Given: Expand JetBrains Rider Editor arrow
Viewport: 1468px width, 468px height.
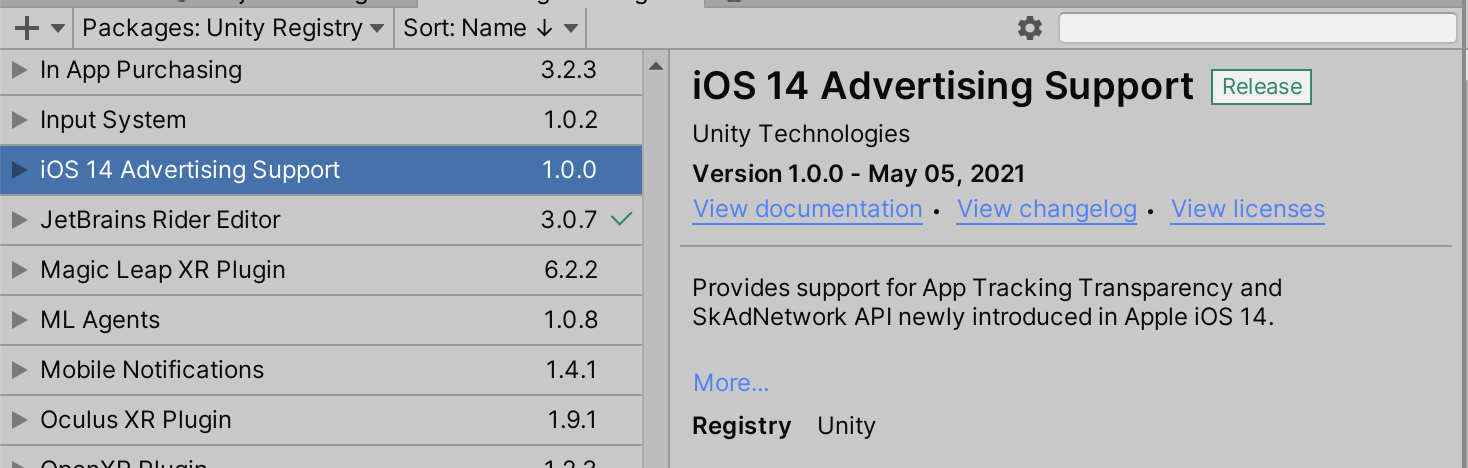Looking at the screenshot, I should (18, 220).
